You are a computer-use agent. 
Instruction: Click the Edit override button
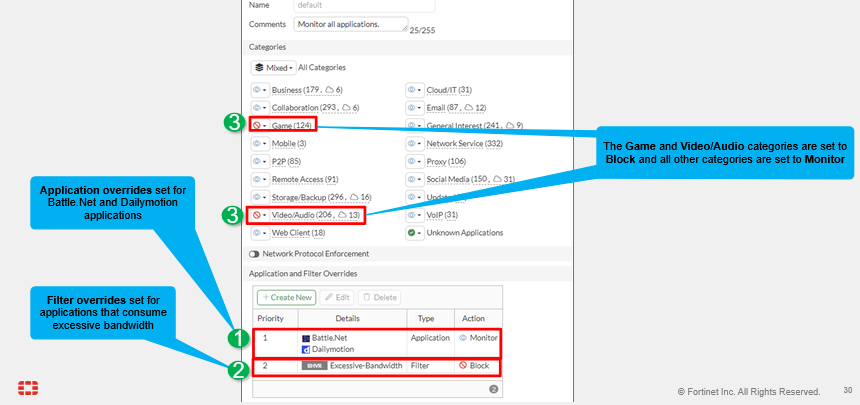[337, 297]
